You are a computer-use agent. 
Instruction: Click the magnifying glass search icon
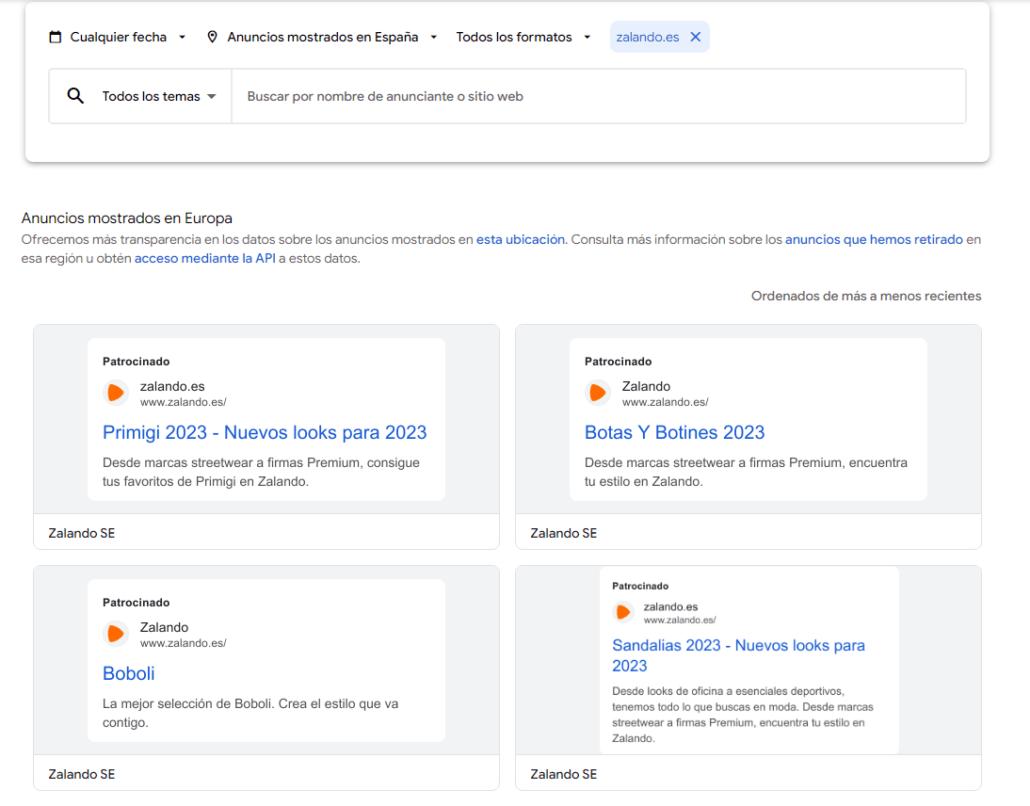coord(75,96)
